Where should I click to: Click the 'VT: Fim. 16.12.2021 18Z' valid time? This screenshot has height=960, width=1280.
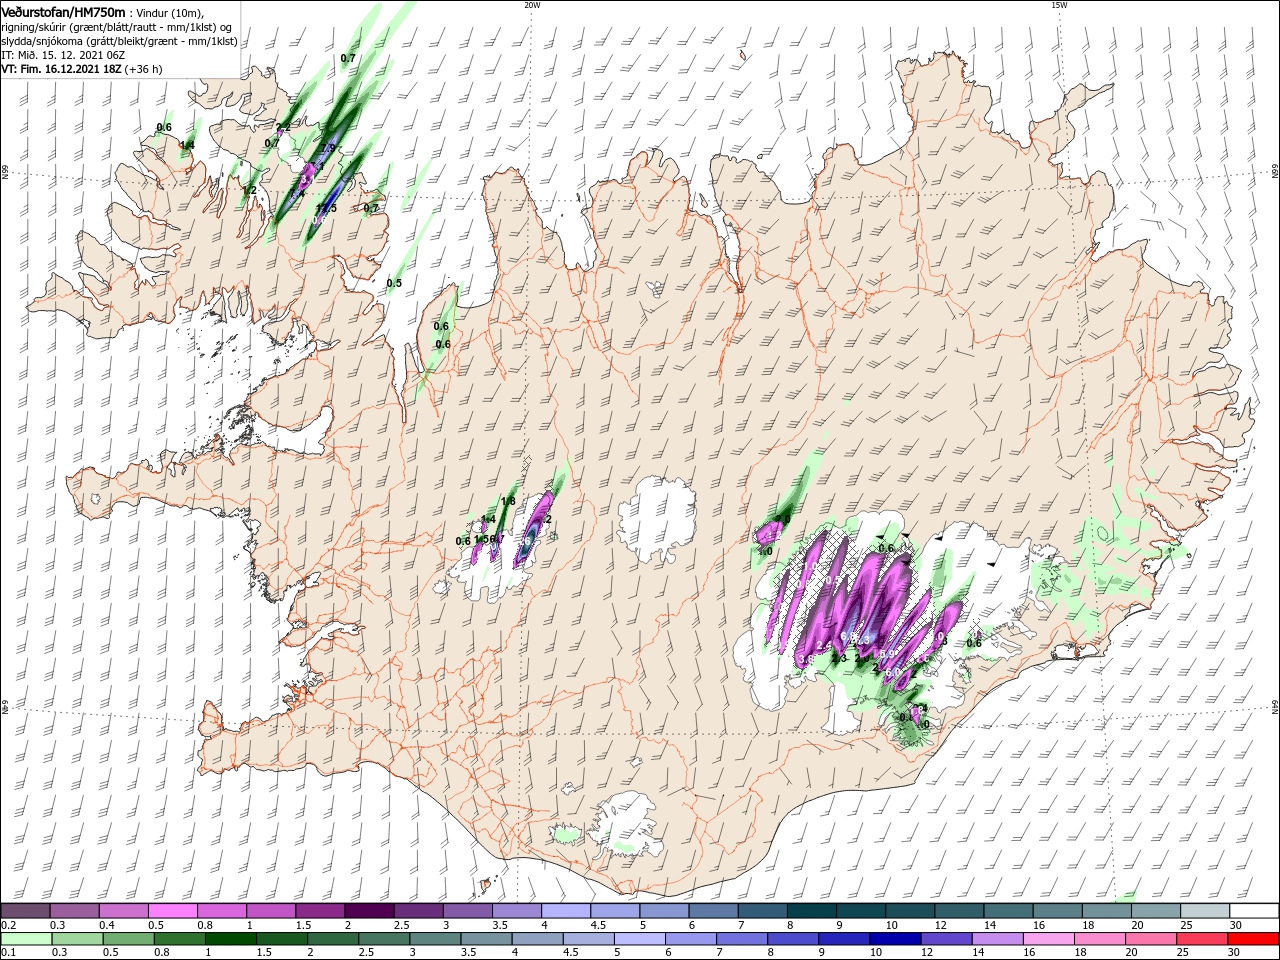[x=61, y=69]
